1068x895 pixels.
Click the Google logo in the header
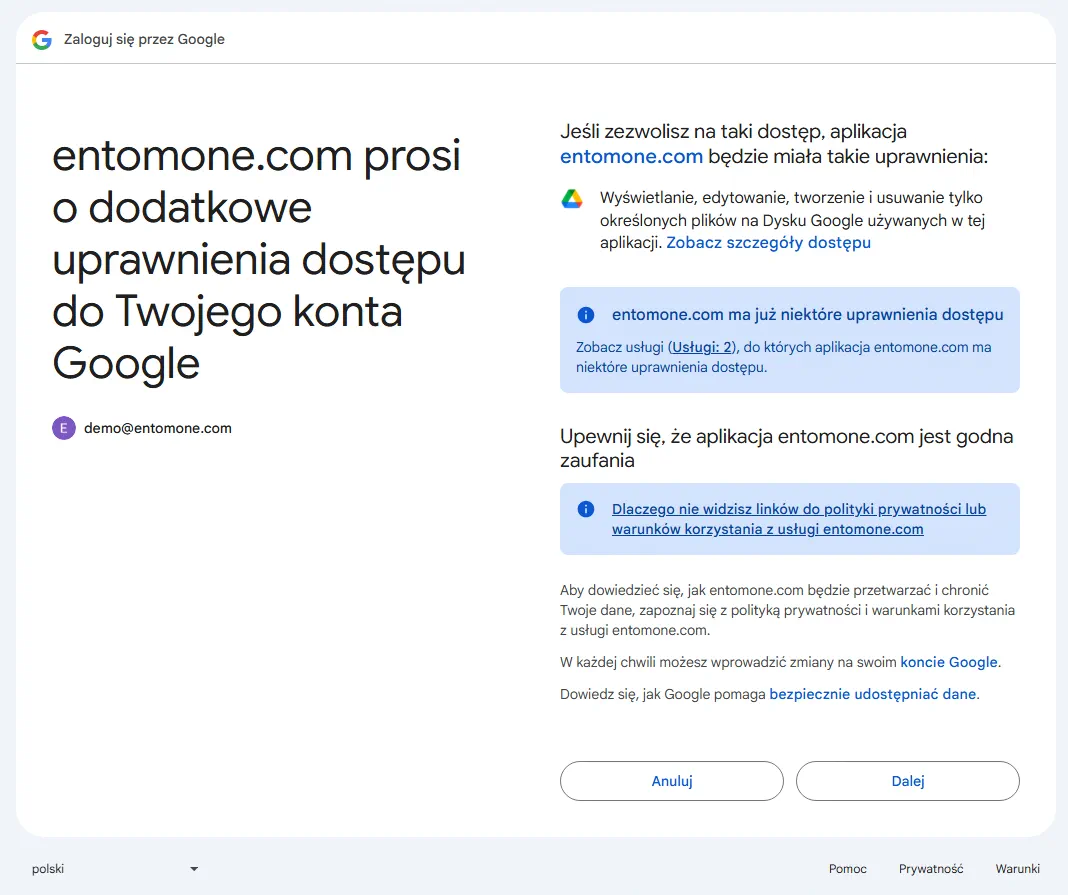click(x=42, y=40)
